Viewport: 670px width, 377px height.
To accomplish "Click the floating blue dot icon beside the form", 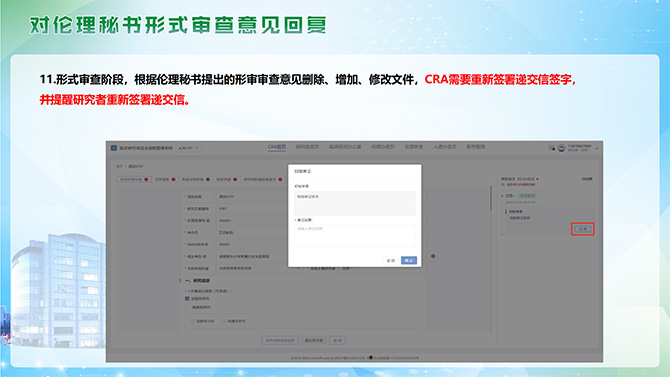I will pyautogui.click(x=433, y=256).
